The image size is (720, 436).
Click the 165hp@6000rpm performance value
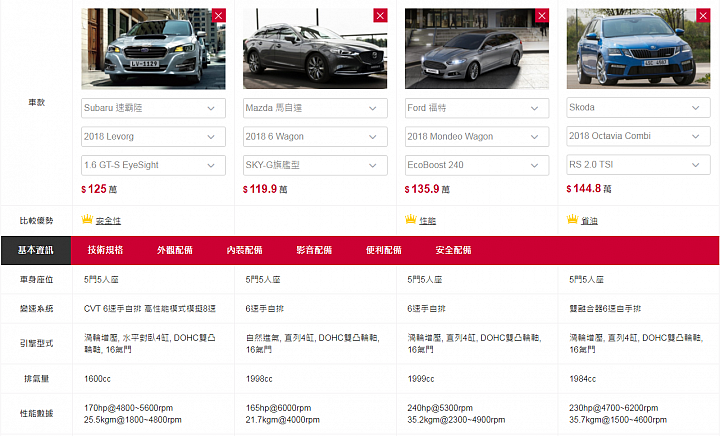278,408
